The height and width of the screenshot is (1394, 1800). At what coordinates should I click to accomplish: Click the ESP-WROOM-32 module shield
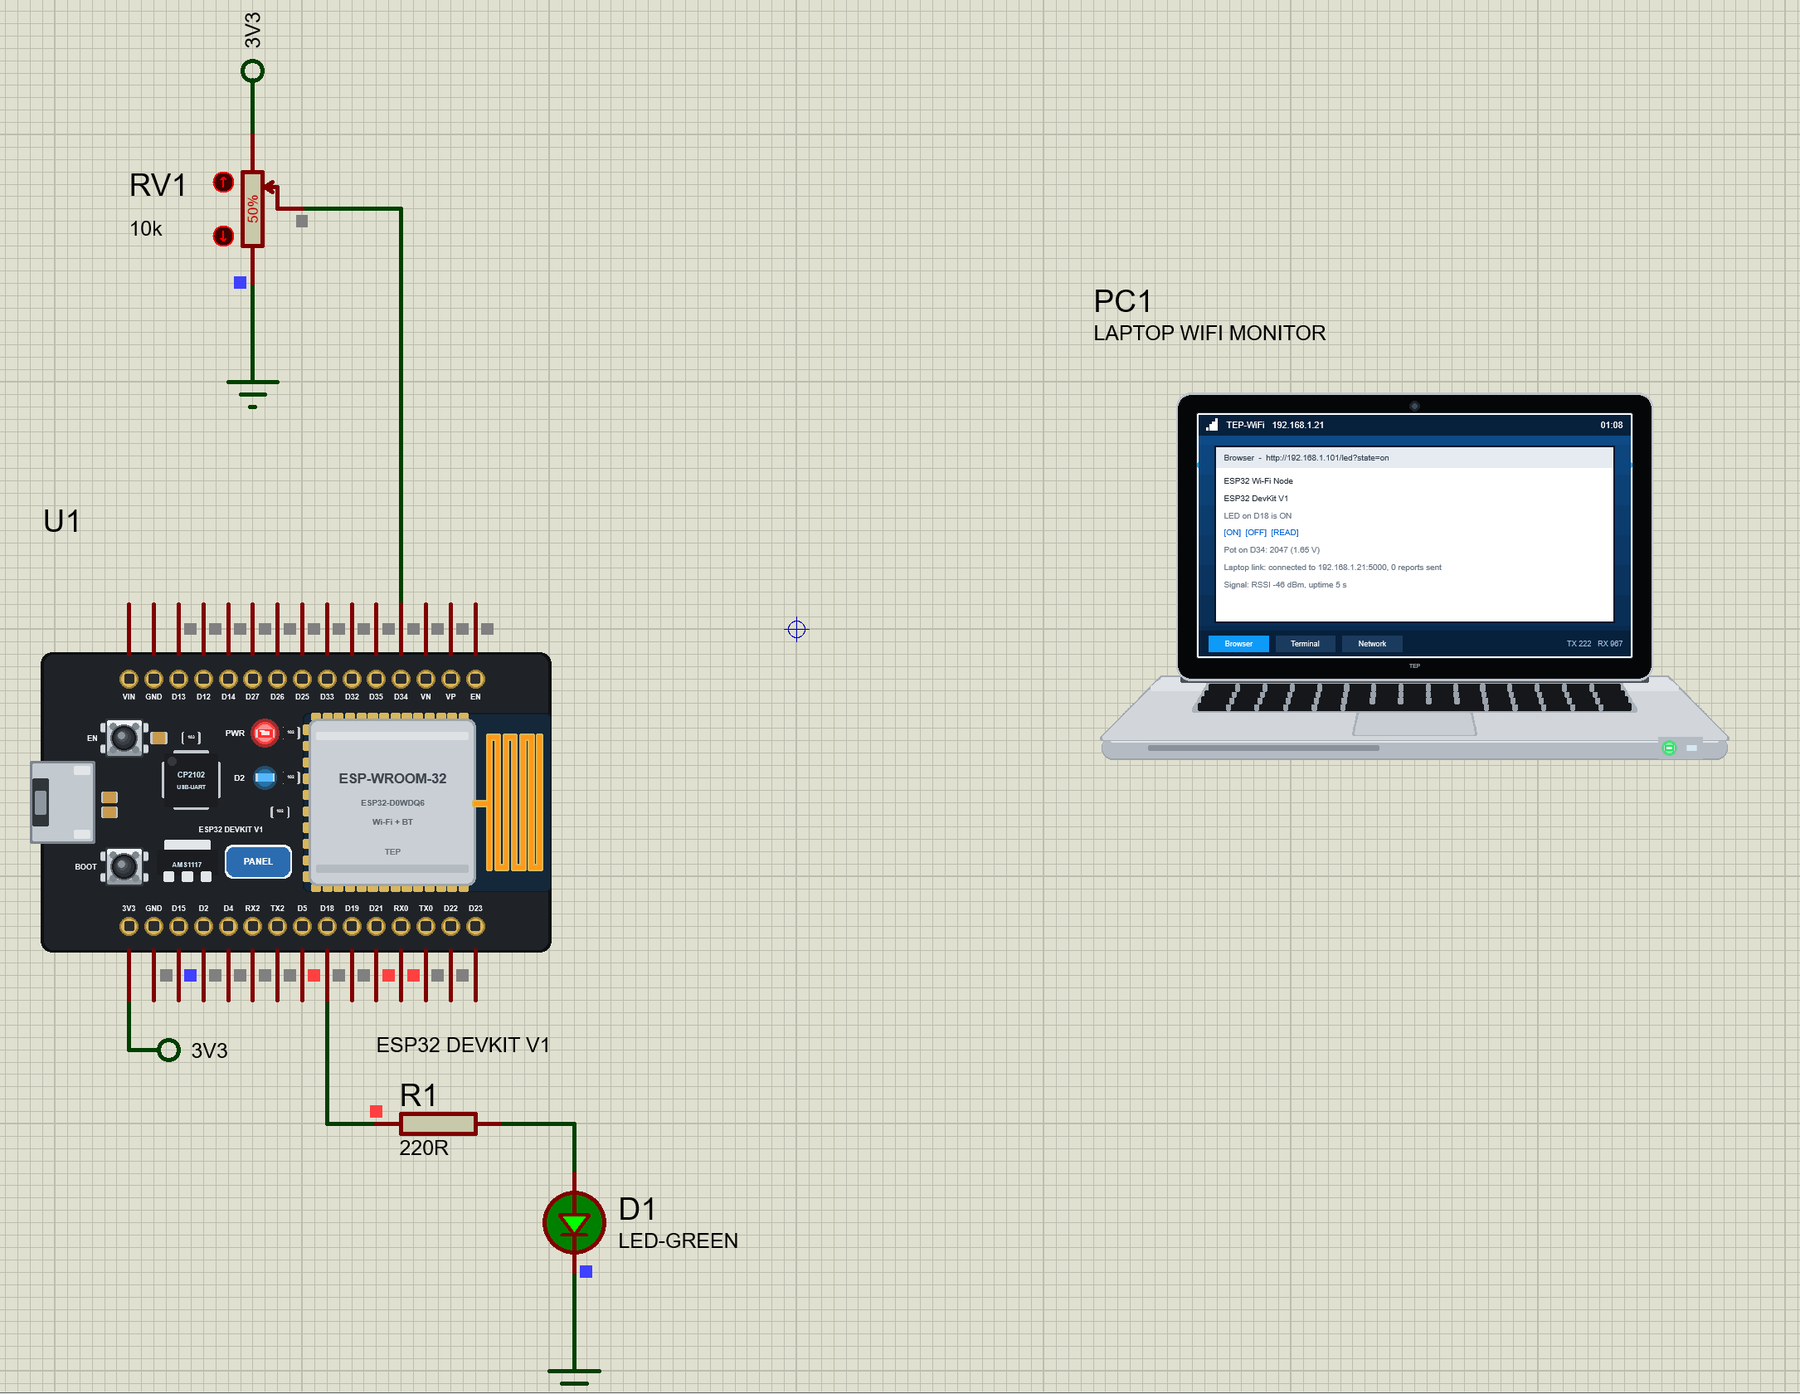click(392, 802)
